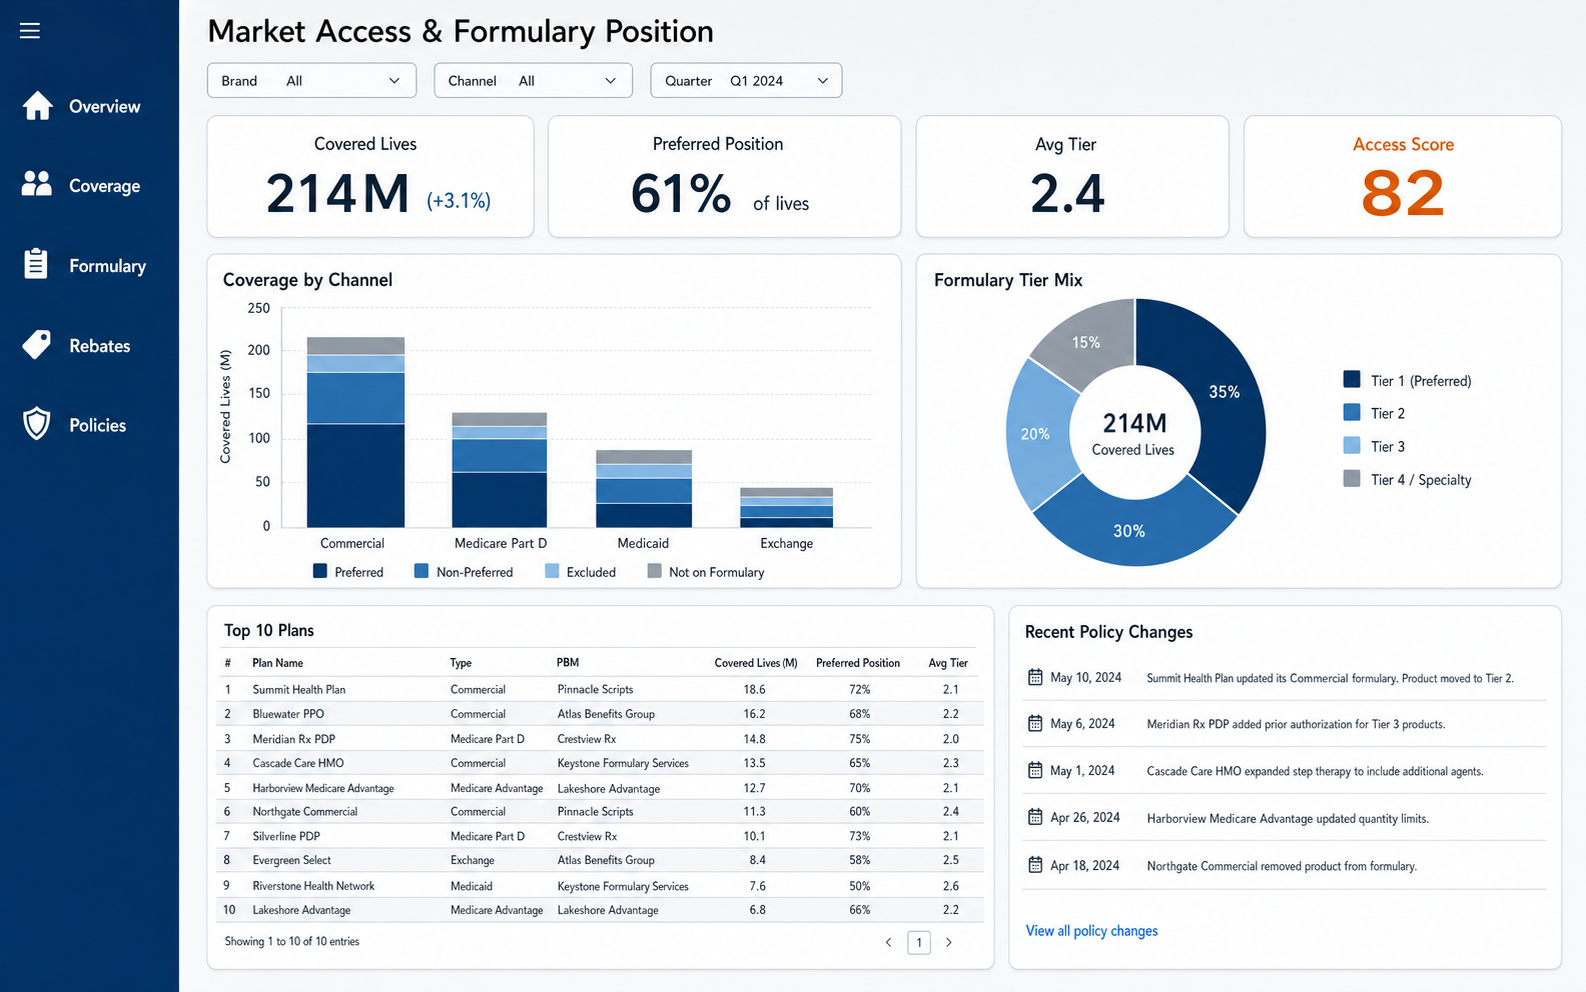Image resolution: width=1586 pixels, height=992 pixels.
Task: Navigate to Rebates in sidebar
Action: pyautogui.click(x=99, y=346)
